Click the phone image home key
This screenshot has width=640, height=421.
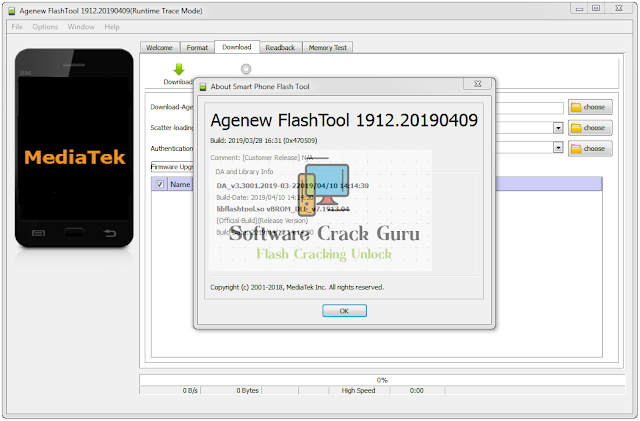point(74,233)
